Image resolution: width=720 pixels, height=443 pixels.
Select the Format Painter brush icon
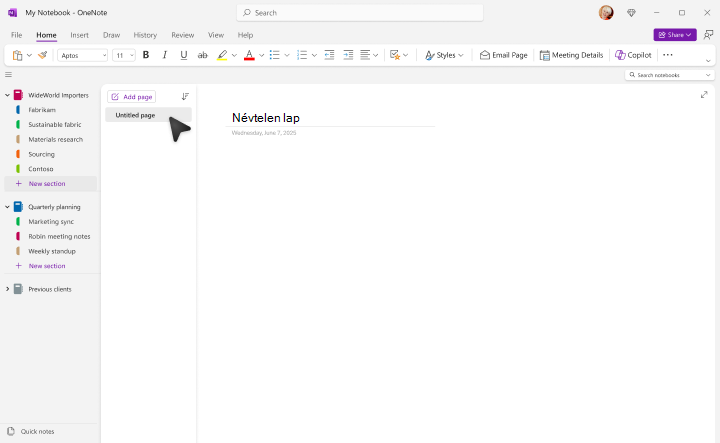pos(43,55)
